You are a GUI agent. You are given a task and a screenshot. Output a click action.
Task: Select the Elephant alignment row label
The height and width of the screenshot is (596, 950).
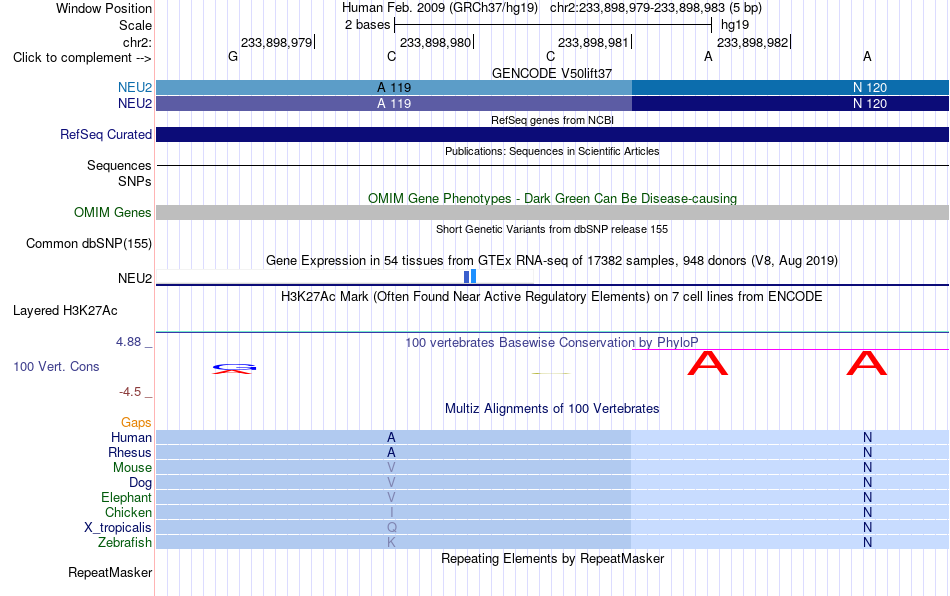coord(126,497)
